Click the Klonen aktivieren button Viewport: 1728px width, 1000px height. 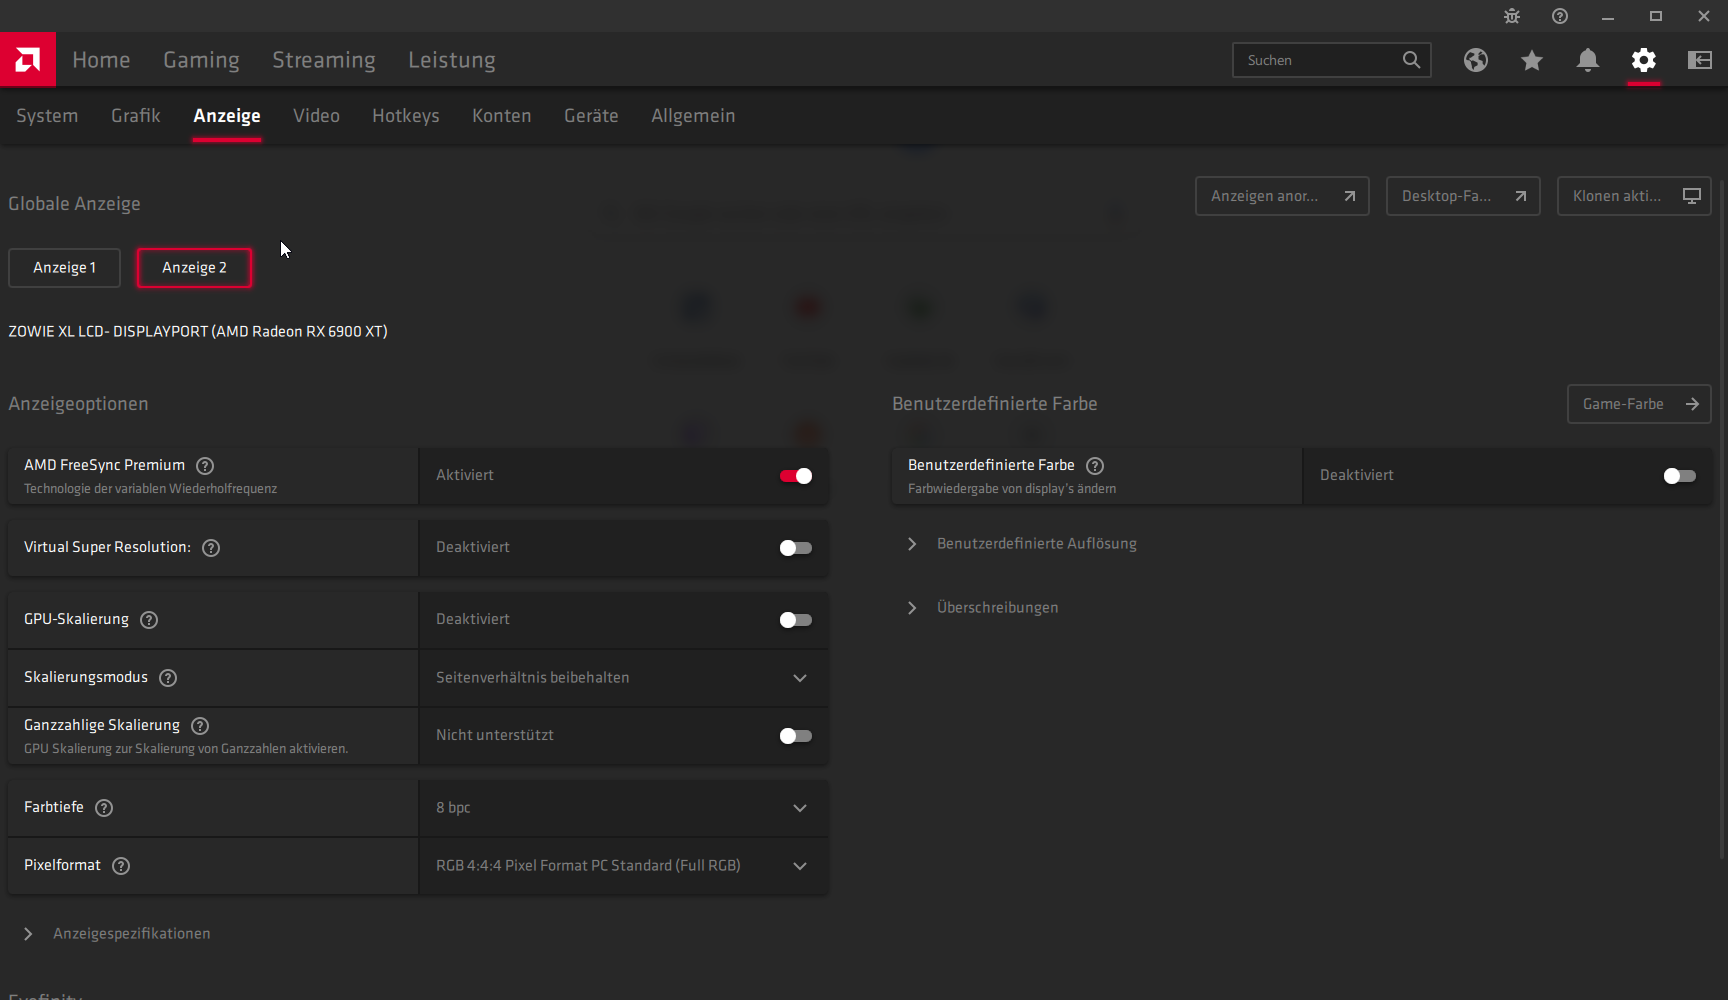pyautogui.click(x=1634, y=196)
